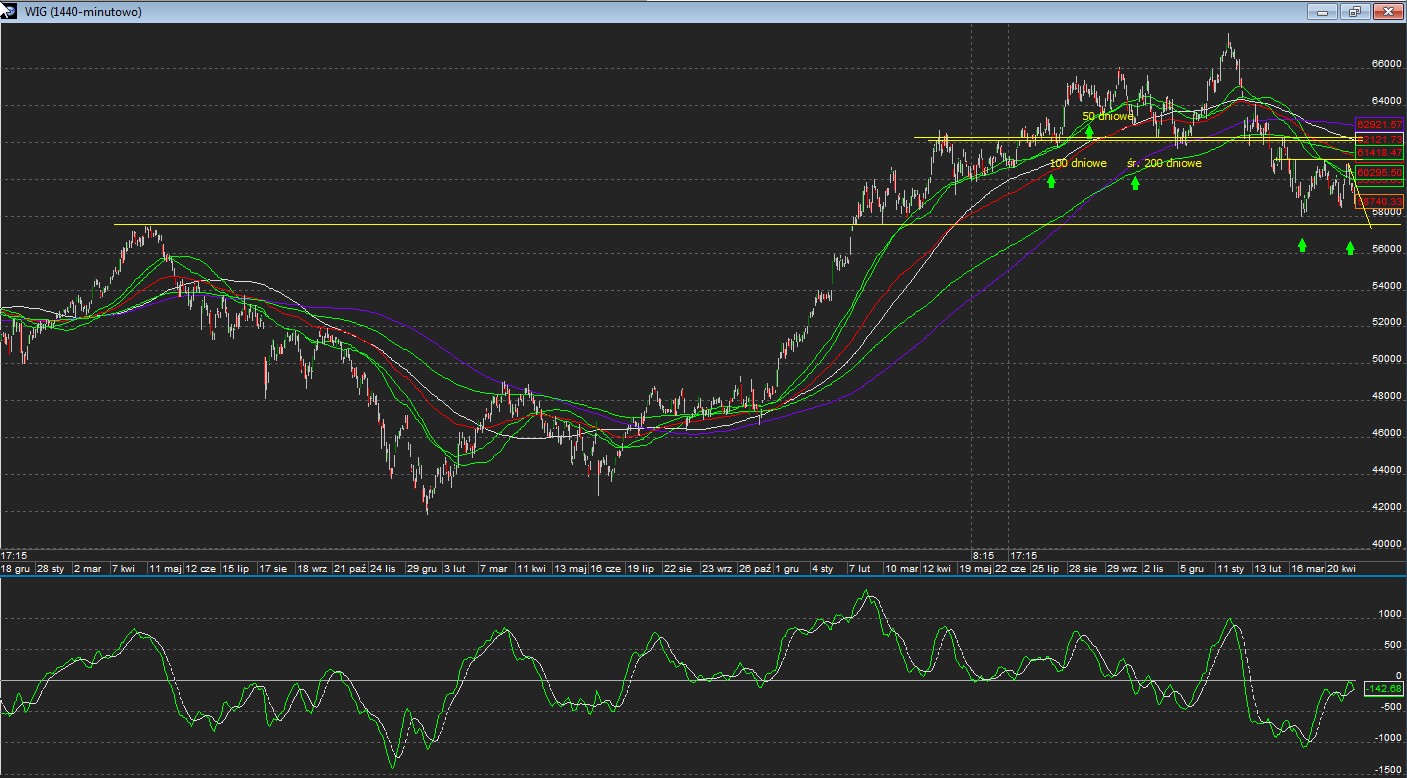Click the '5 gru' date on time axis

click(1191, 569)
